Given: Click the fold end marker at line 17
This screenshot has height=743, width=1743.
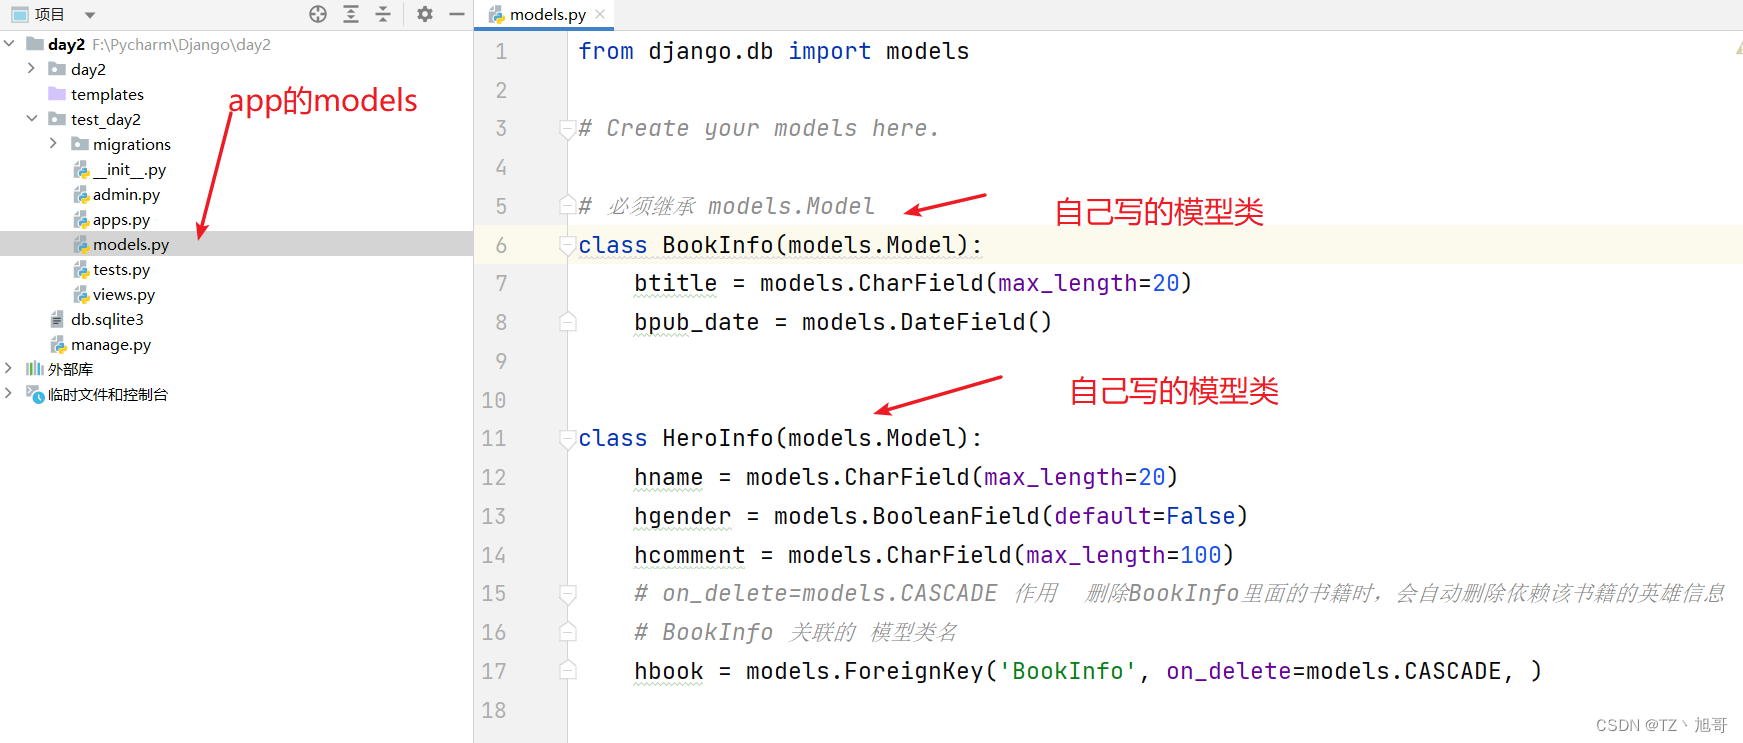Looking at the screenshot, I should coord(567,671).
